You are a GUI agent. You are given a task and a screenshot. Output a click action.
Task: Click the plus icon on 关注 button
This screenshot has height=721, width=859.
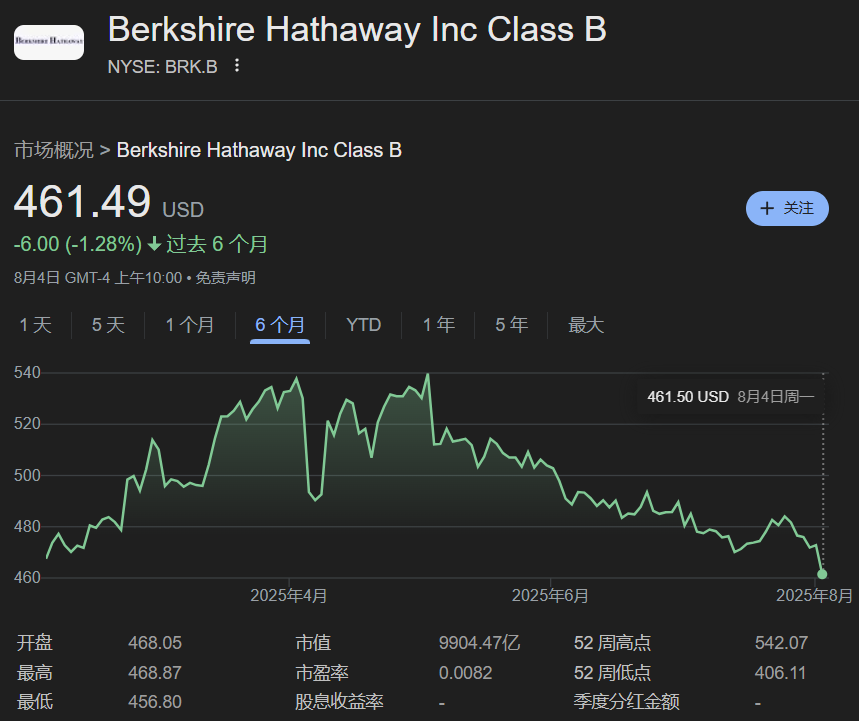coord(767,208)
